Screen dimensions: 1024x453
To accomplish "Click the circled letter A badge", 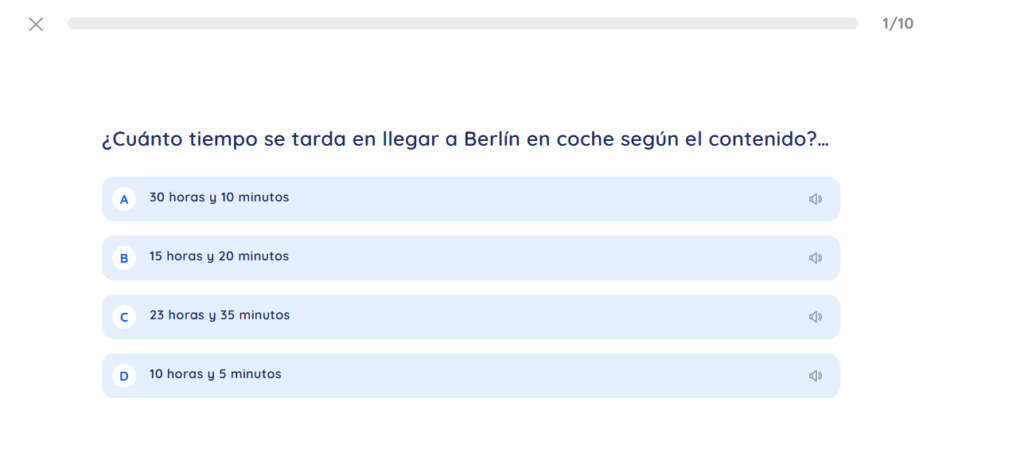I will pyautogui.click(x=124, y=199).
